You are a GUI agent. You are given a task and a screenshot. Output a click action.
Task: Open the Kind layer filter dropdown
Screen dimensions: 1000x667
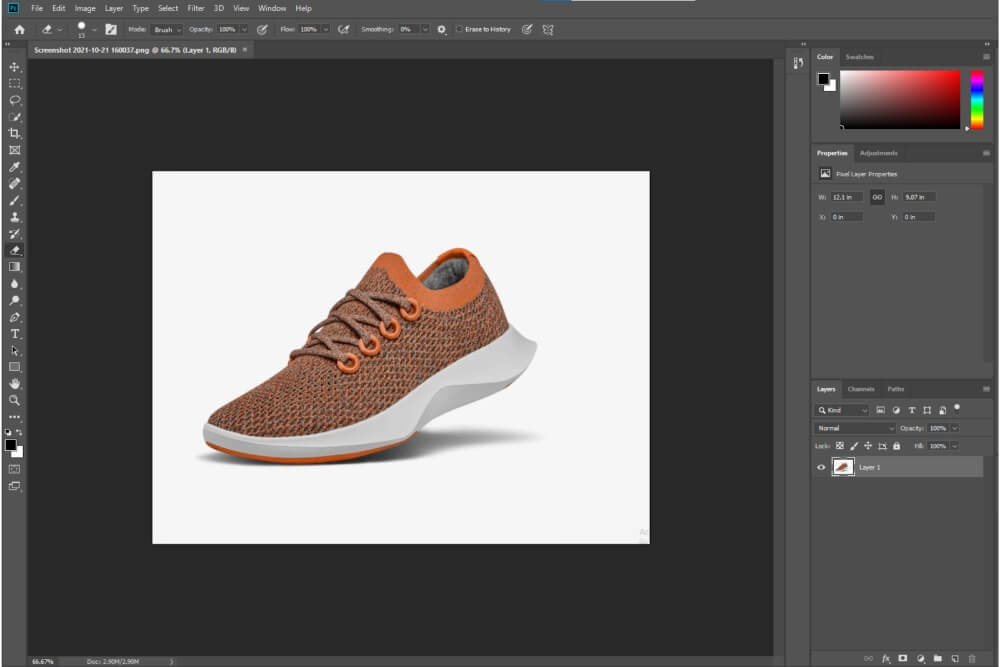[842, 410]
